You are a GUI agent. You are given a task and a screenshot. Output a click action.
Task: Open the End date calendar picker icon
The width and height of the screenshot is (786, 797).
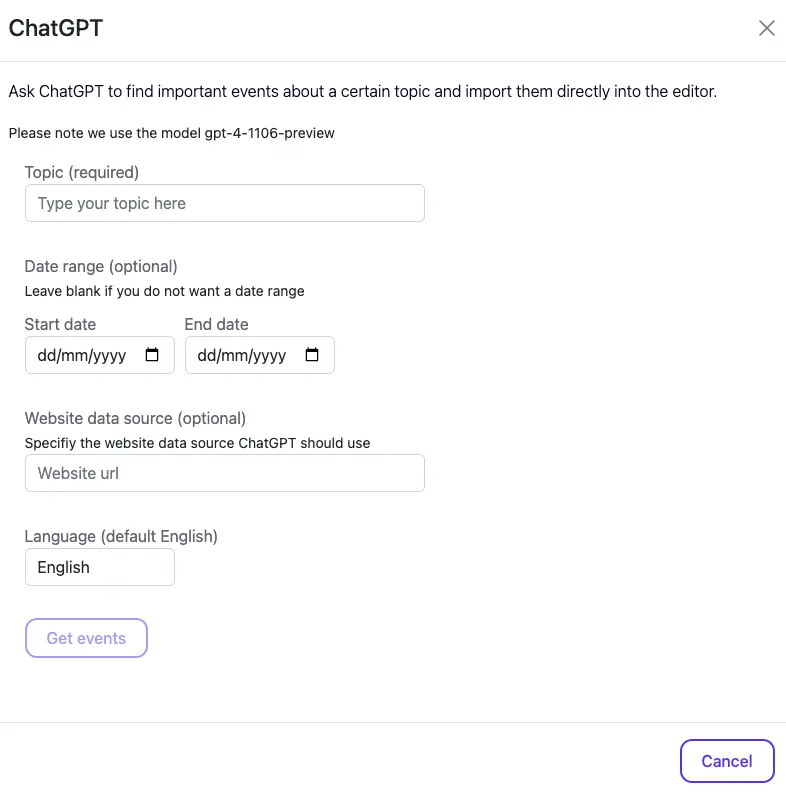tap(312, 355)
